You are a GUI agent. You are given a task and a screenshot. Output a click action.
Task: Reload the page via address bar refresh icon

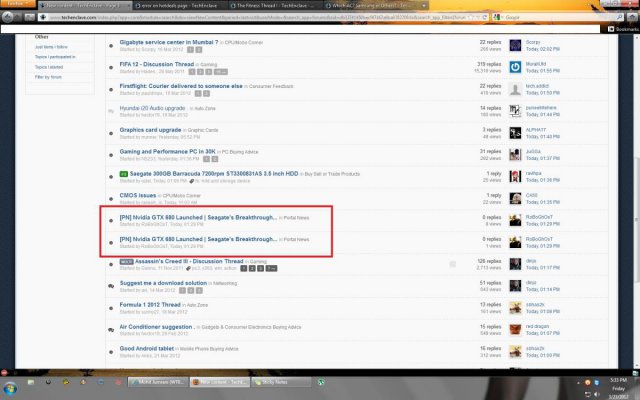tap(484, 17)
